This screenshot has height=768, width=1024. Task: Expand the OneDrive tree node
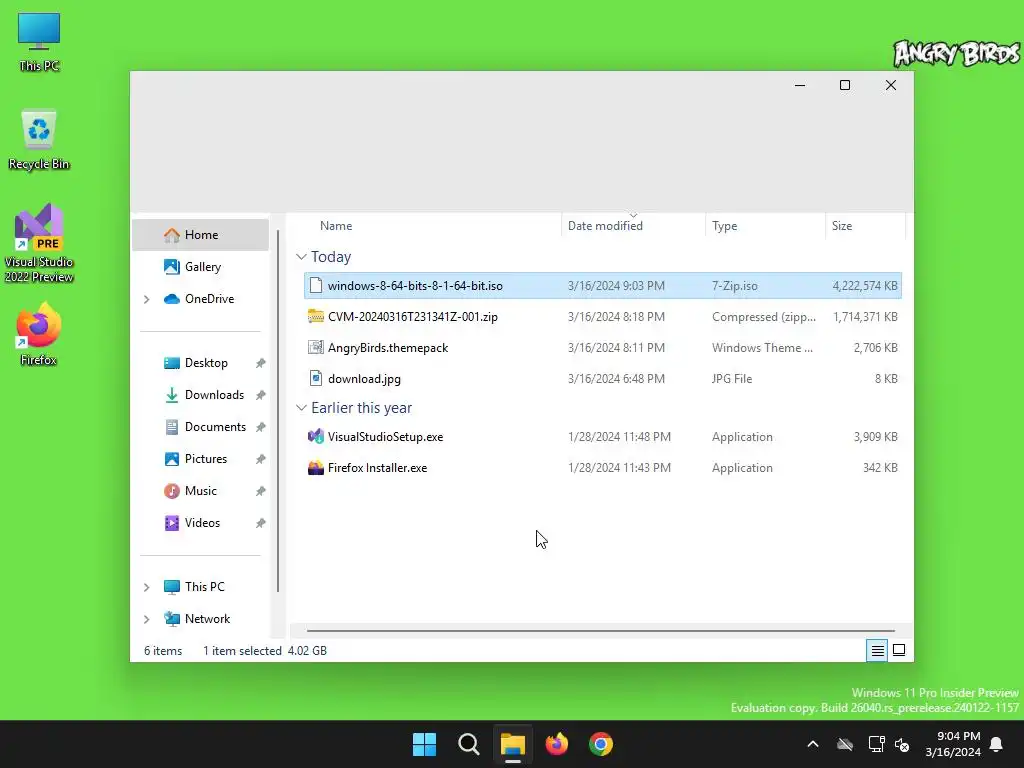(146, 299)
